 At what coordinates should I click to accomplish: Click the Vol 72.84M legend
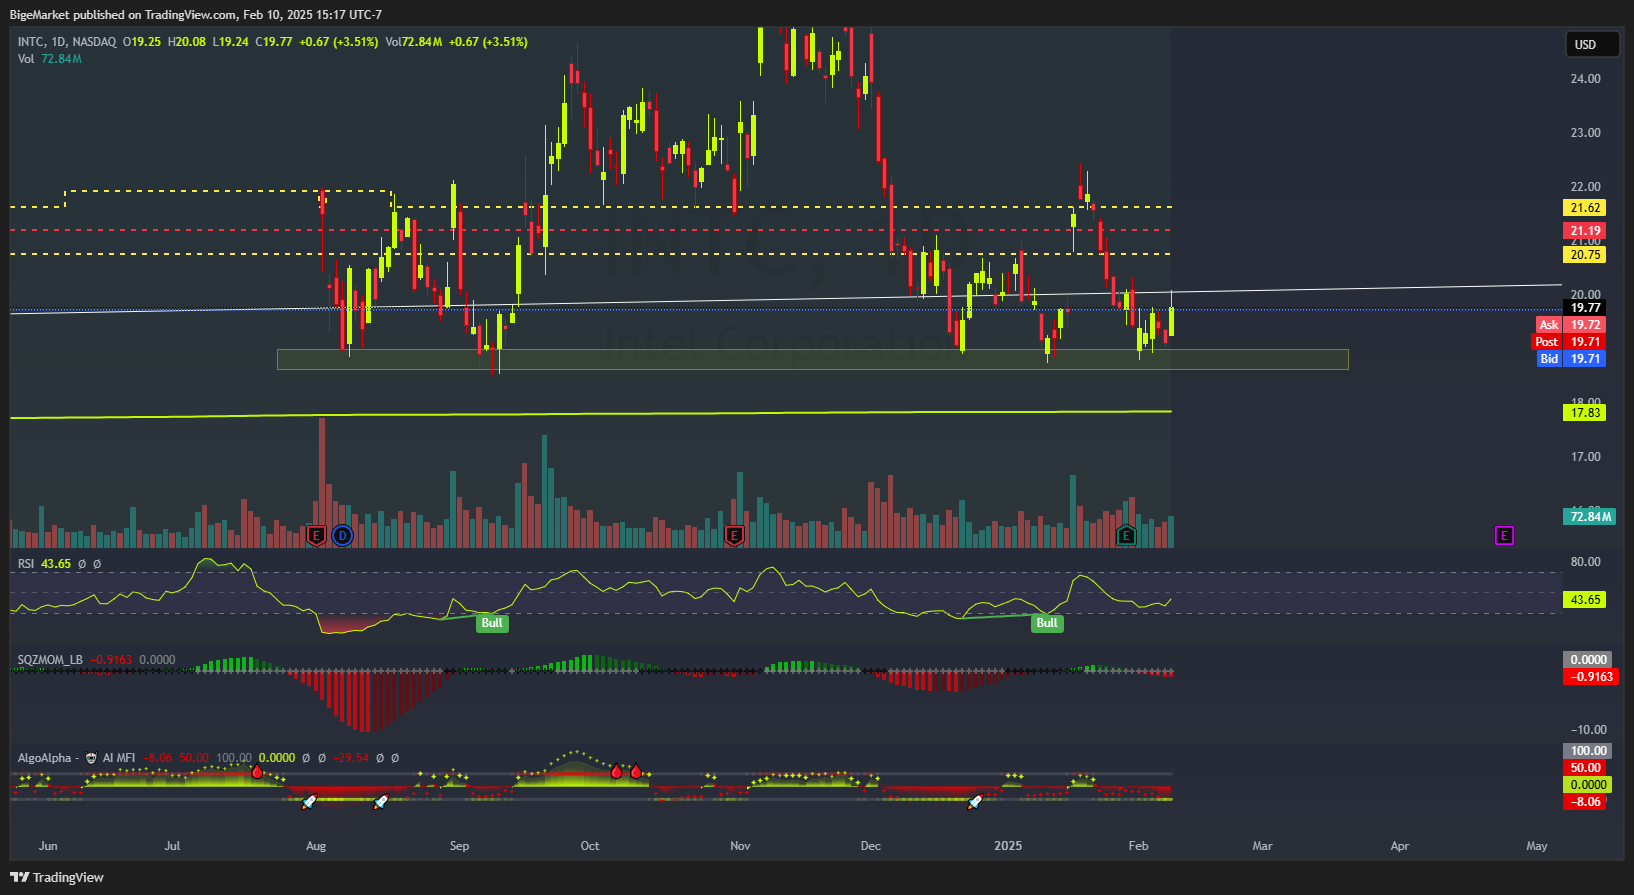pyautogui.click(x=49, y=59)
